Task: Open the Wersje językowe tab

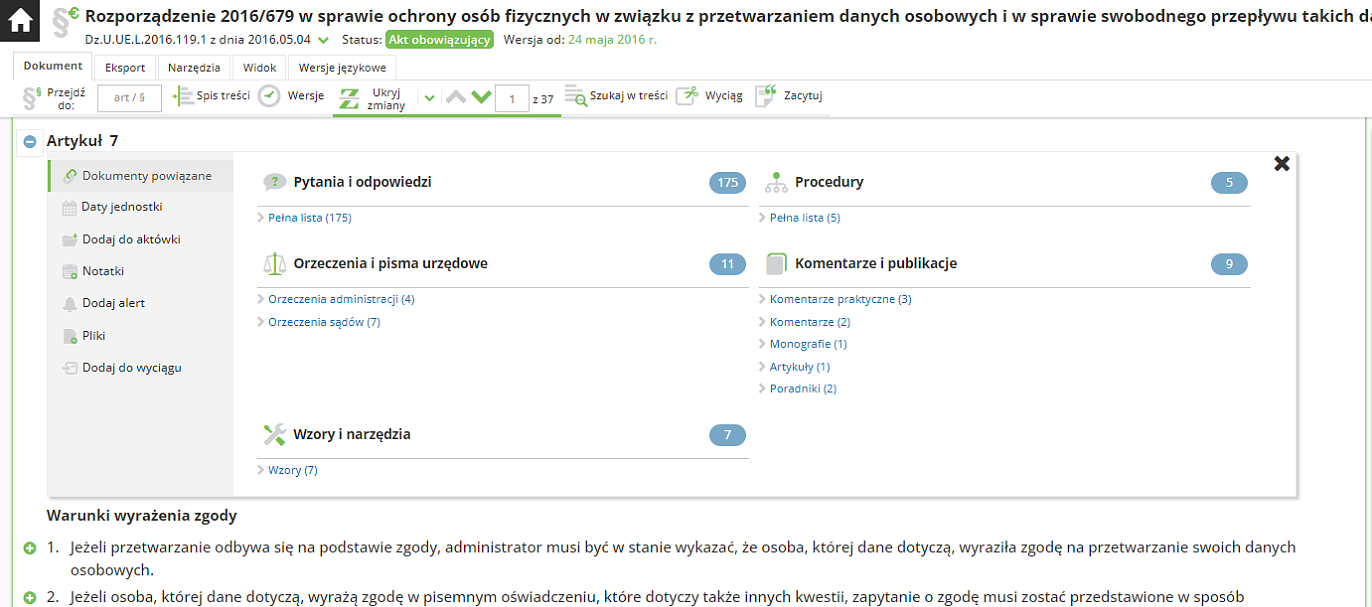Action: [342, 68]
